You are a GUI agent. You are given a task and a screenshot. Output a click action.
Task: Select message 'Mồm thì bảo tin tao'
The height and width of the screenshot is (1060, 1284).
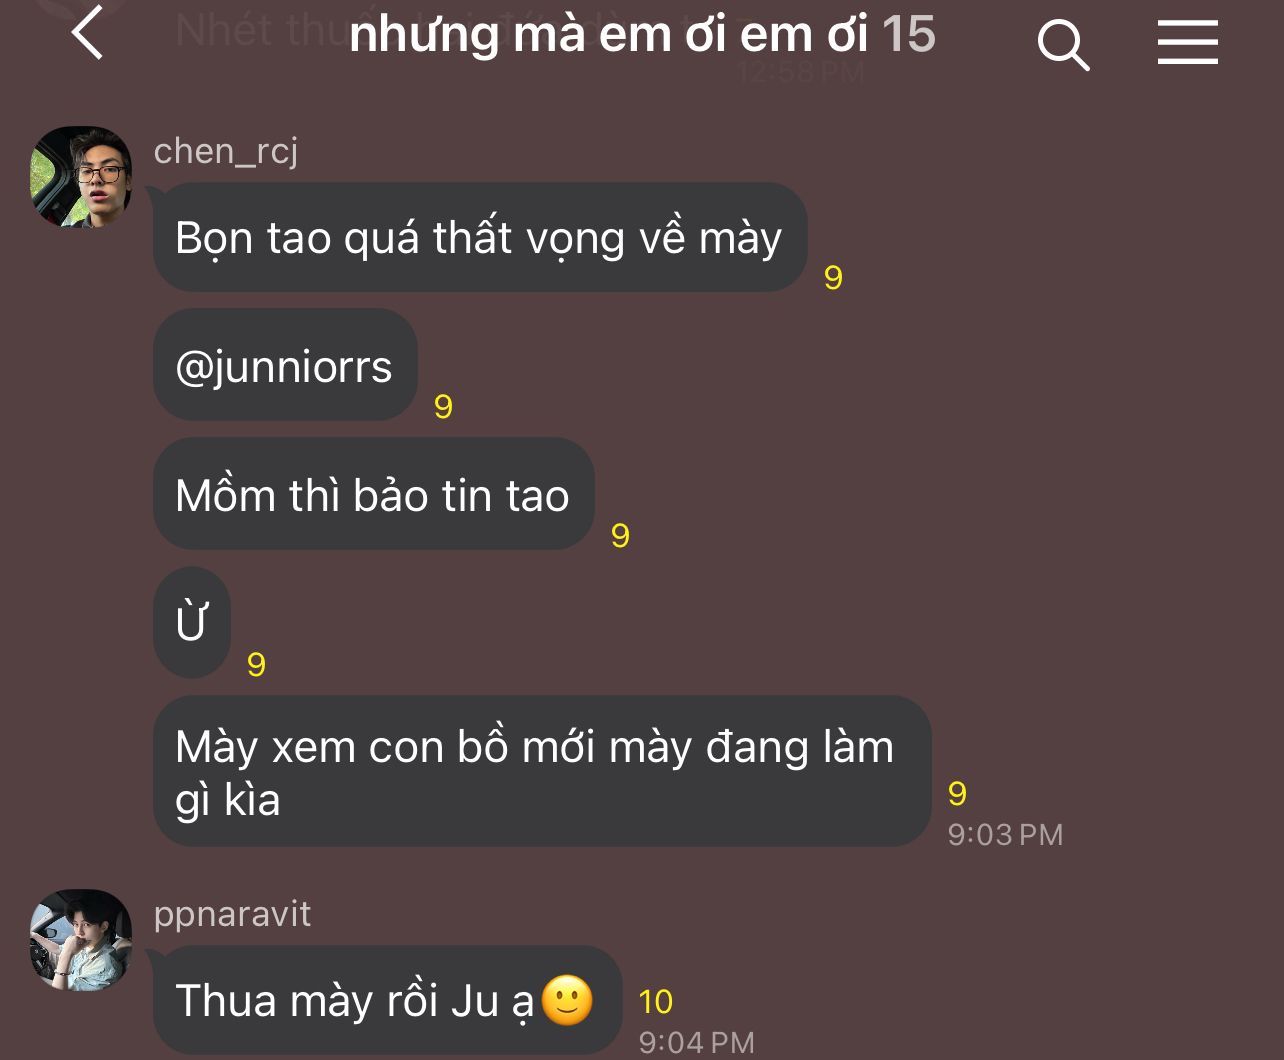pyautogui.click(x=374, y=494)
